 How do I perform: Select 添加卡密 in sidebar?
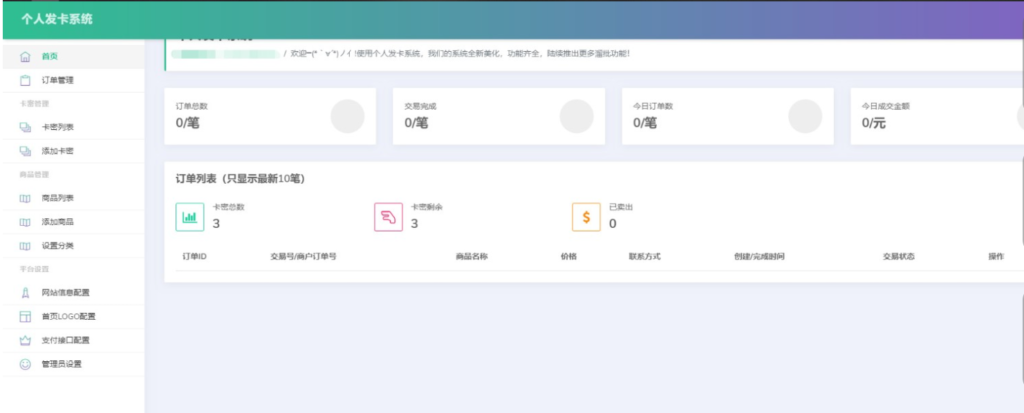point(72,151)
